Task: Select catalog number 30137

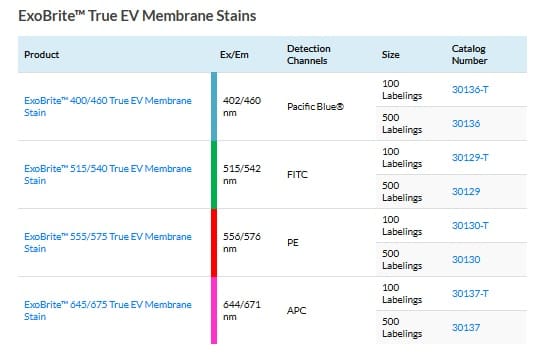Action: tap(466, 328)
